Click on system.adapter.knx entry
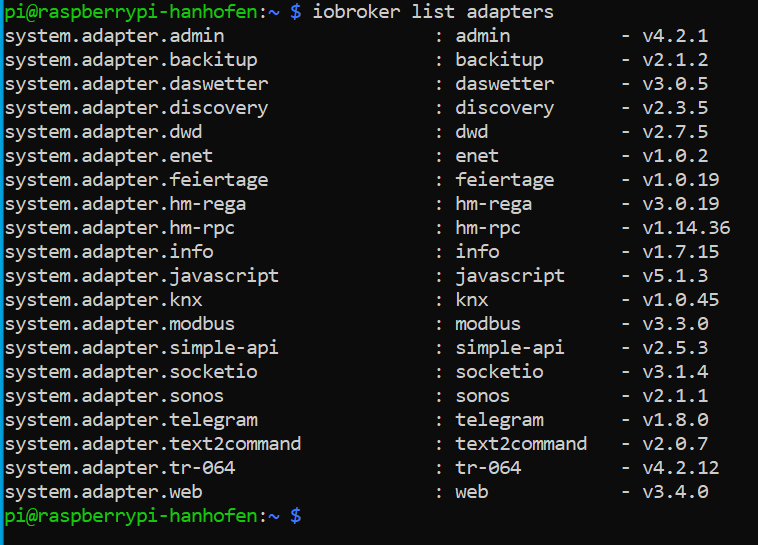Image resolution: width=758 pixels, height=545 pixels. (x=103, y=300)
